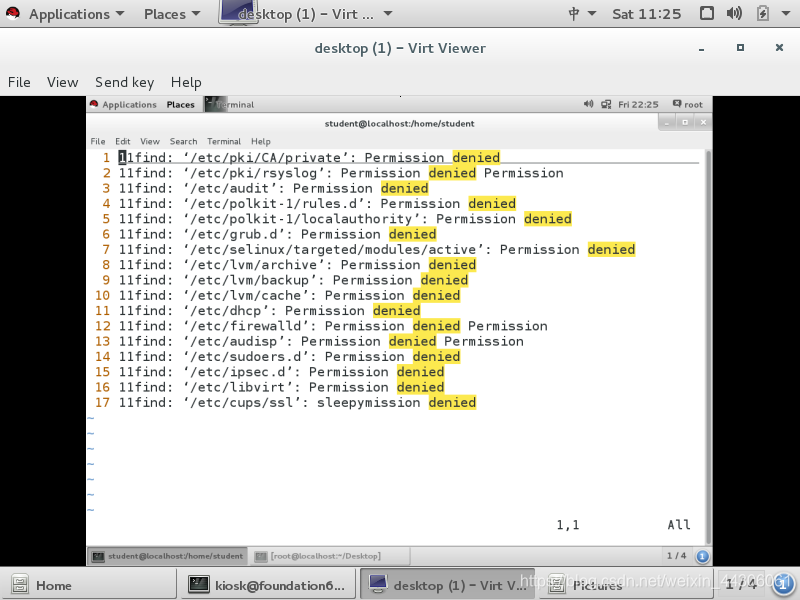Open terminal File menu
Image resolution: width=800 pixels, height=600 pixels.
98,141
